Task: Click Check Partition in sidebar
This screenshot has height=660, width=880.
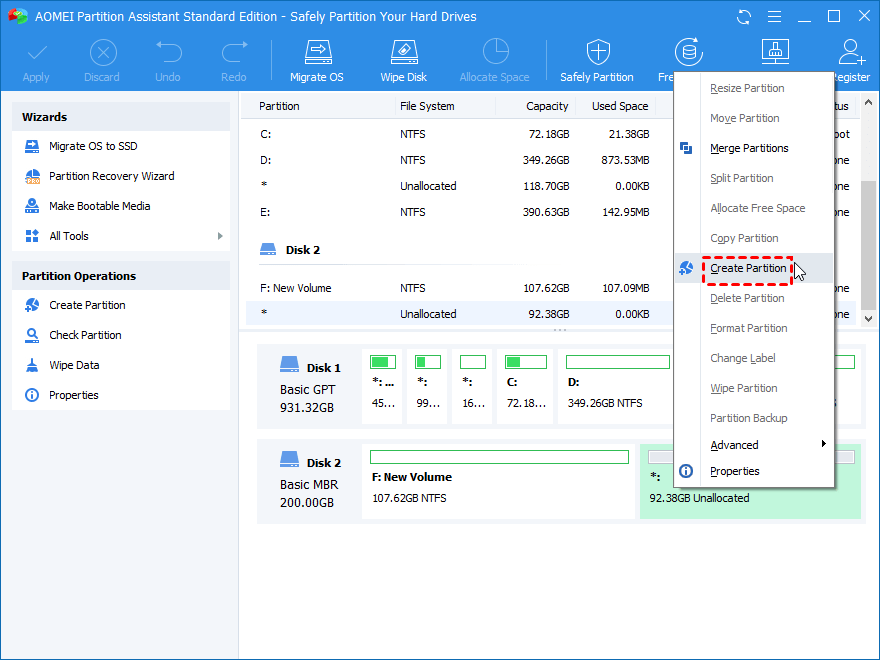Action: [x=85, y=335]
